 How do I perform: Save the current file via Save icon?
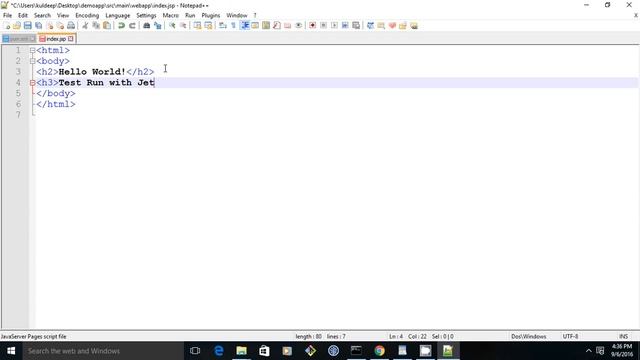pos(27,26)
